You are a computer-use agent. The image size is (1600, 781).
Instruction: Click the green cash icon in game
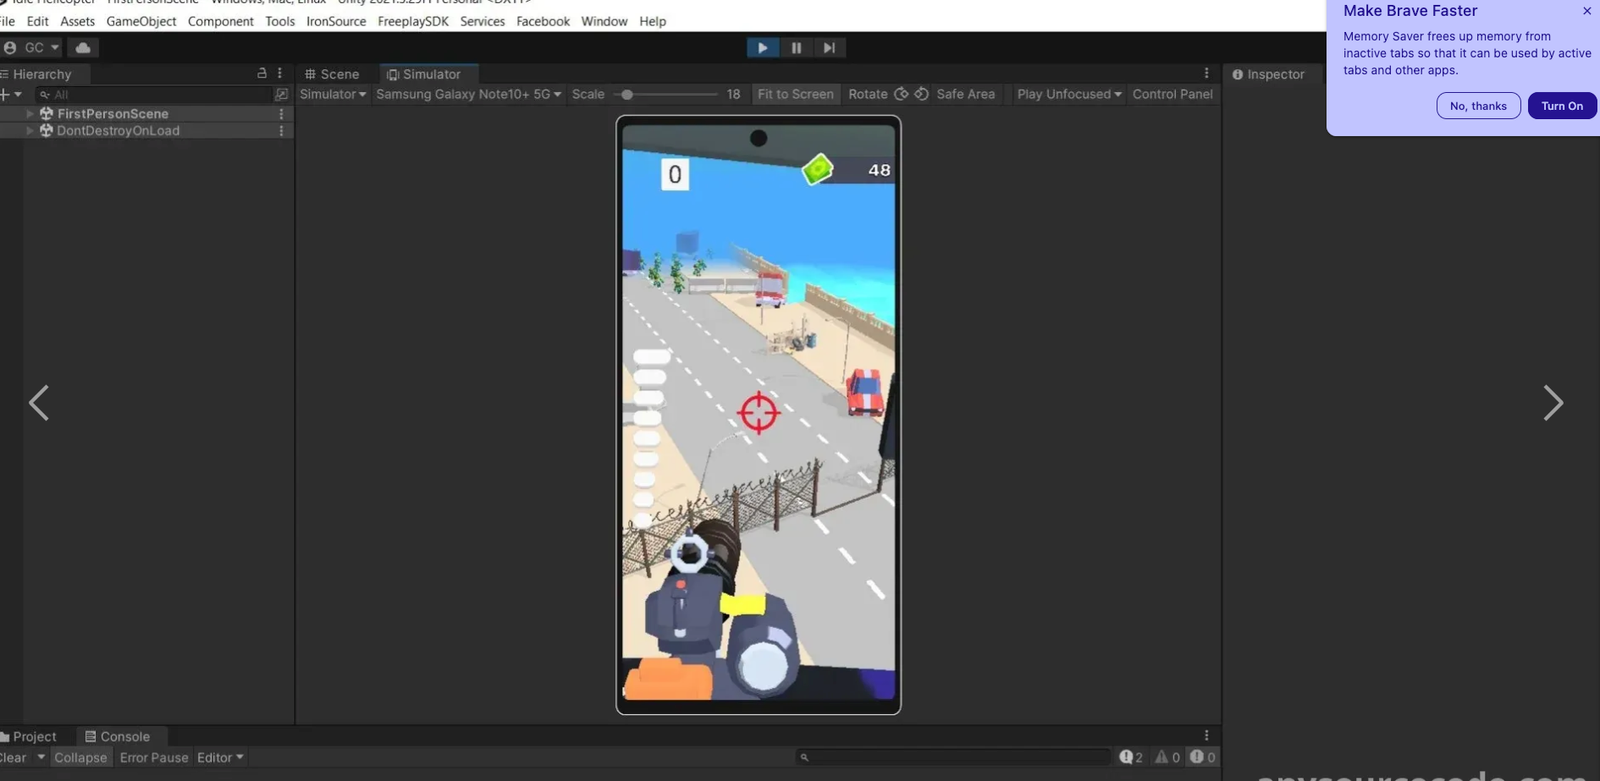coord(818,169)
